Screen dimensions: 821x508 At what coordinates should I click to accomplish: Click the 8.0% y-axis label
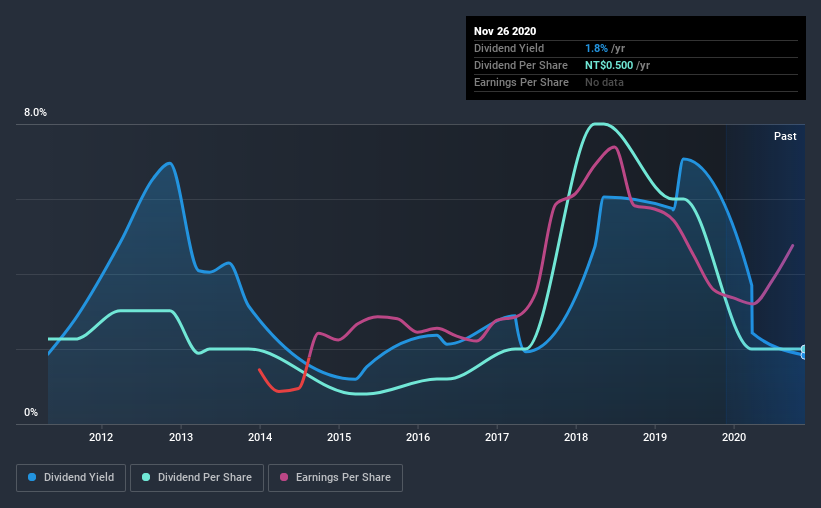tap(35, 113)
